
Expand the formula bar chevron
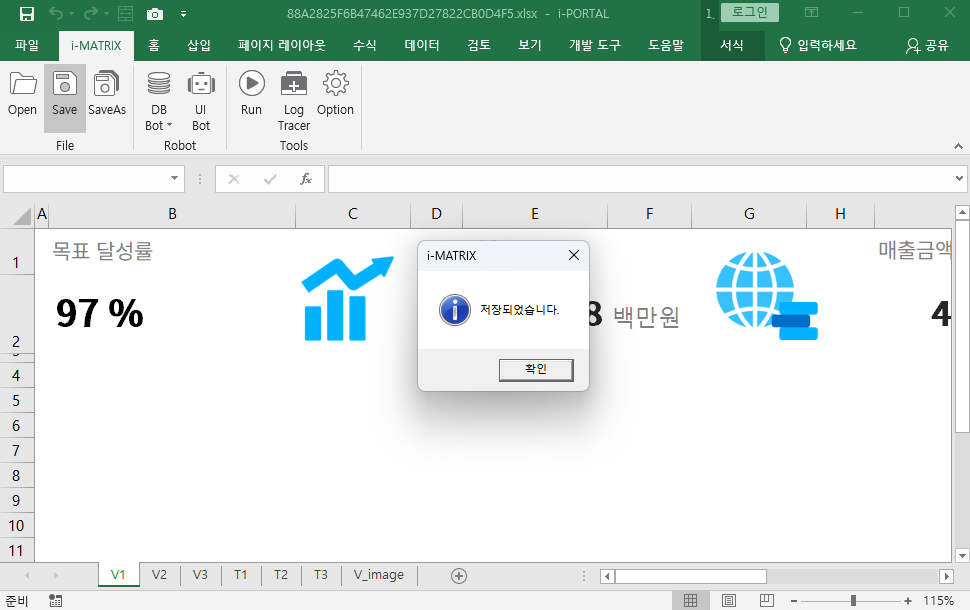coord(959,179)
